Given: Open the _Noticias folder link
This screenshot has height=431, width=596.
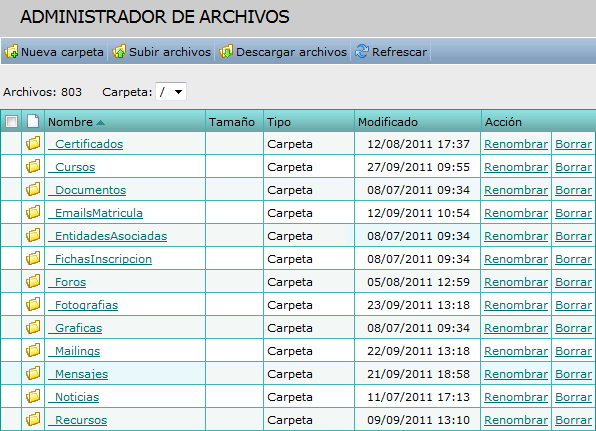Looking at the screenshot, I should (x=74, y=397).
